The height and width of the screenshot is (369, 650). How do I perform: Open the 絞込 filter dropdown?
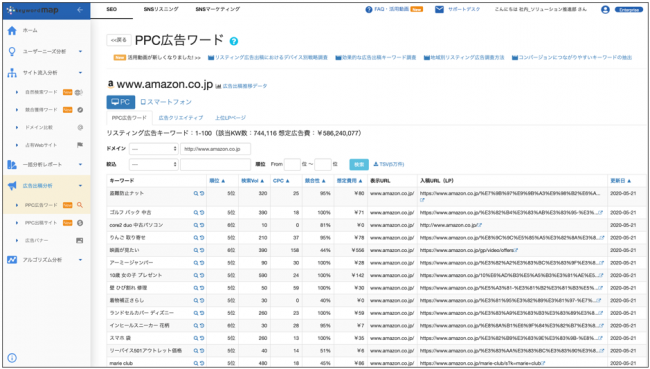coord(153,165)
